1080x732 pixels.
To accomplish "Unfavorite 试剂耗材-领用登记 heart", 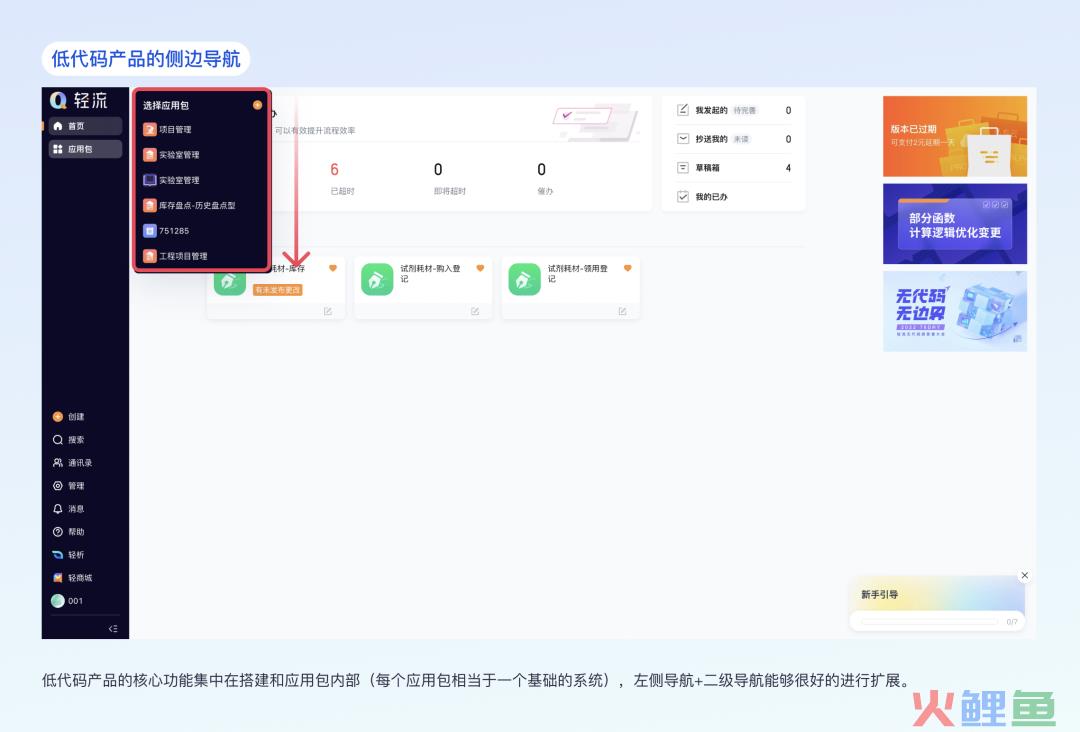I will tap(627, 269).
